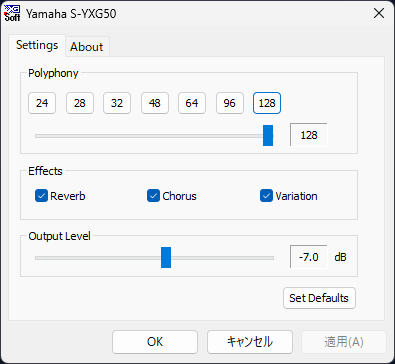The image size is (395, 364).
Task: Close the Yamaha S-YXG50 dialog
Action: point(379,13)
